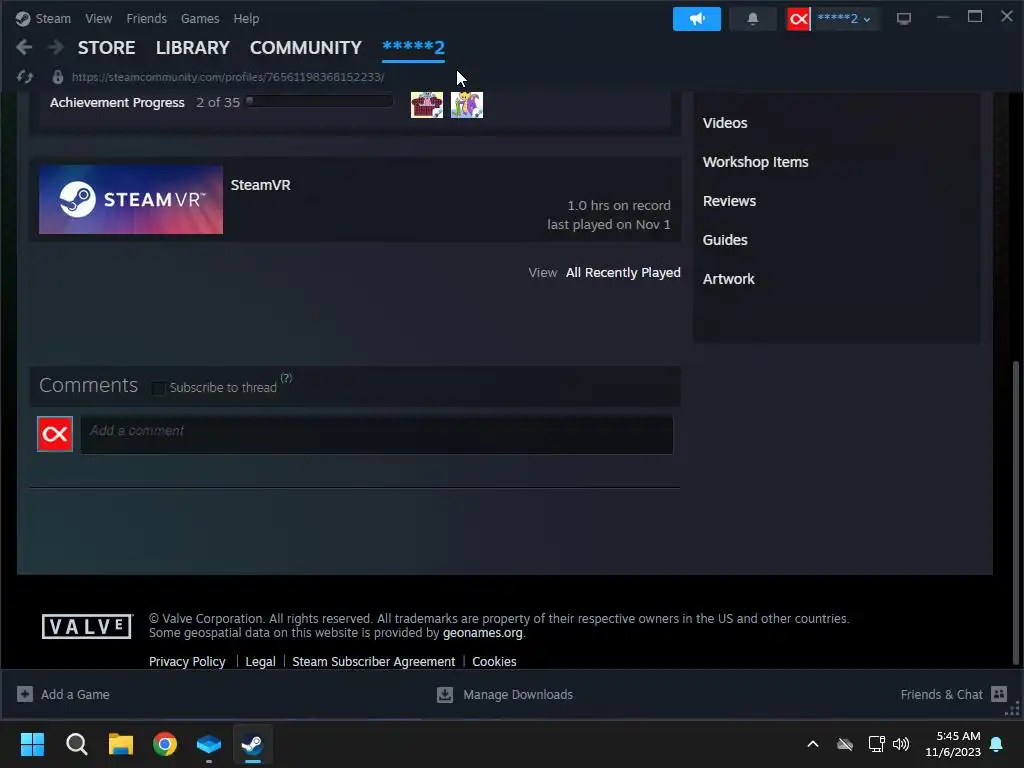The width and height of the screenshot is (1024, 768).
Task: Open the Videos link in sidebar
Action: [x=725, y=123]
